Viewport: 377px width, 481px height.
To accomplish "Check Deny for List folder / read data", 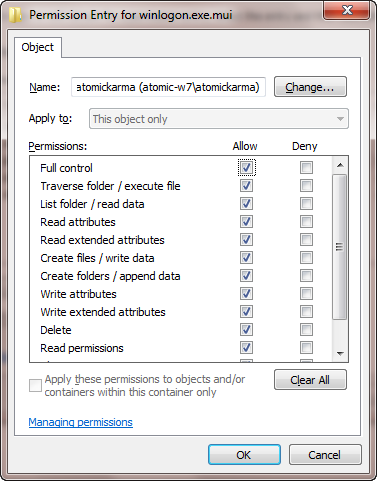I will [x=306, y=203].
